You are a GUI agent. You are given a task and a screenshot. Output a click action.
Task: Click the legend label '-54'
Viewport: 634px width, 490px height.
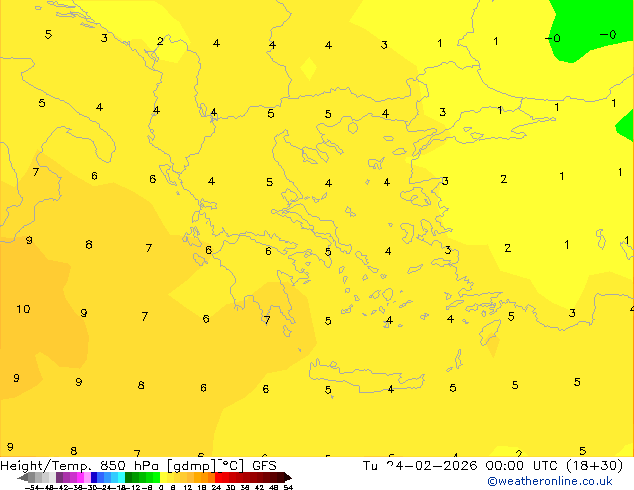[x=32, y=487]
